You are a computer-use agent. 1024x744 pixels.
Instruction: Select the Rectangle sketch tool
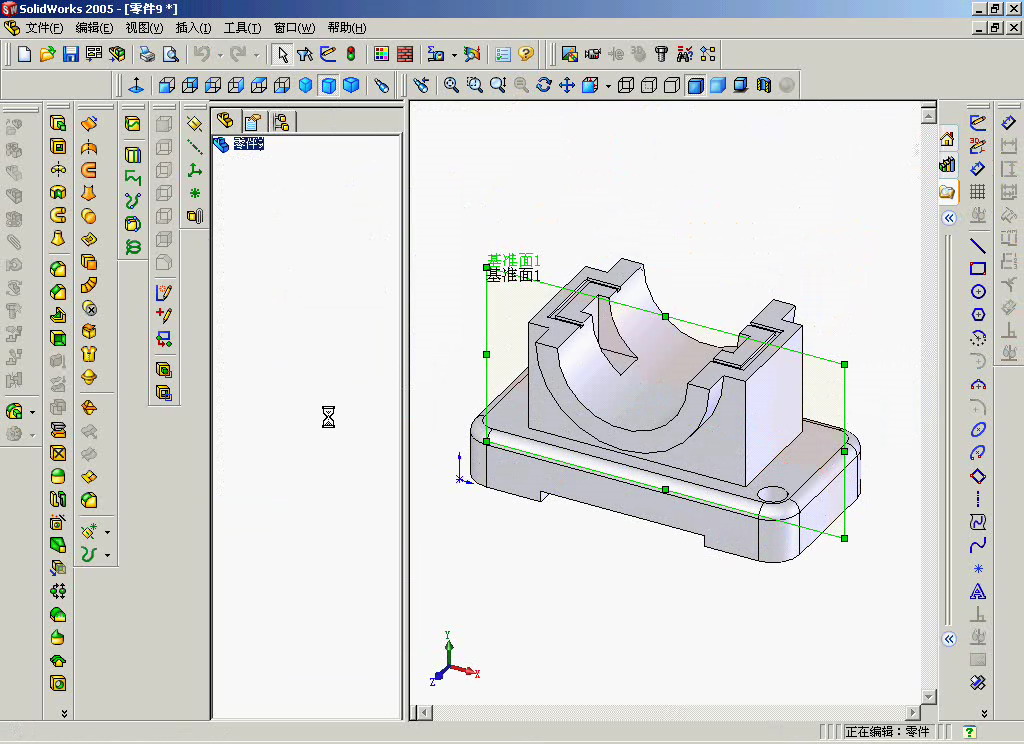tap(978, 268)
